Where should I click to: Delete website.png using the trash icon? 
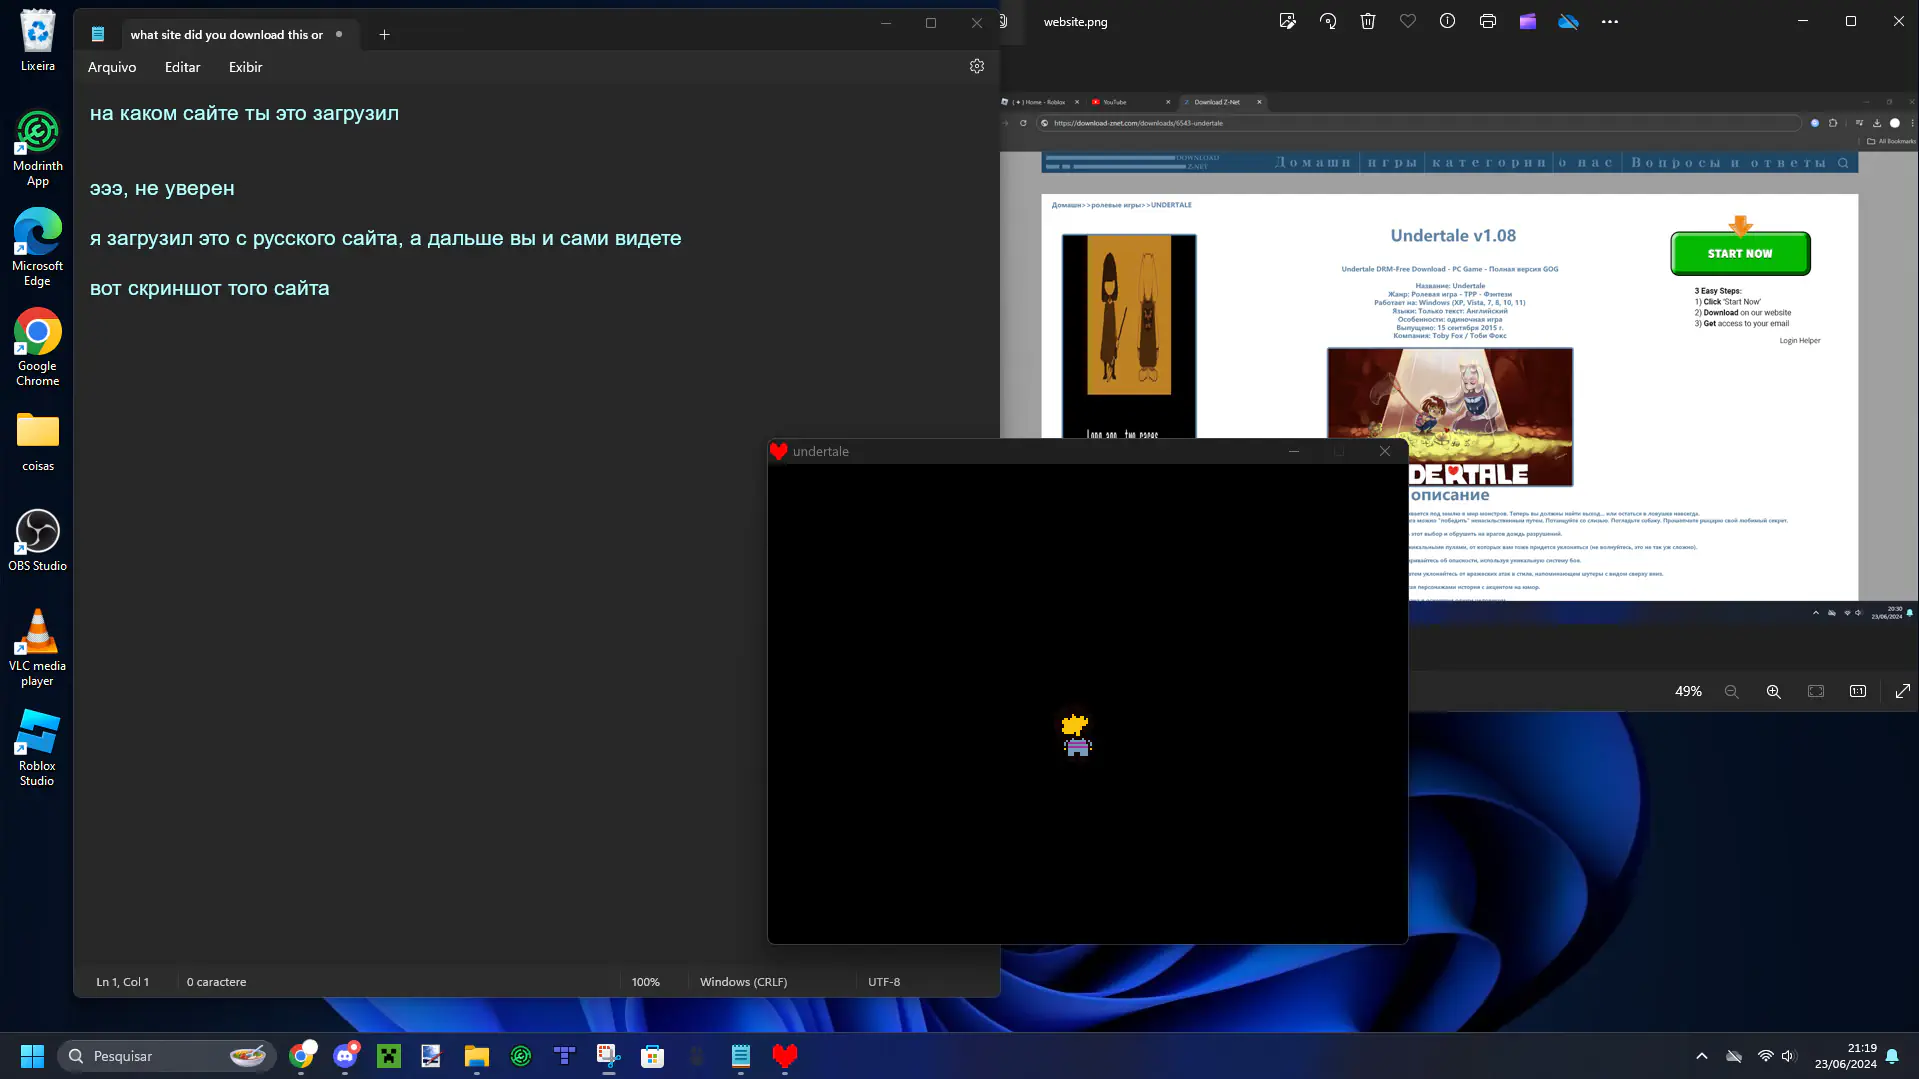tap(1368, 21)
